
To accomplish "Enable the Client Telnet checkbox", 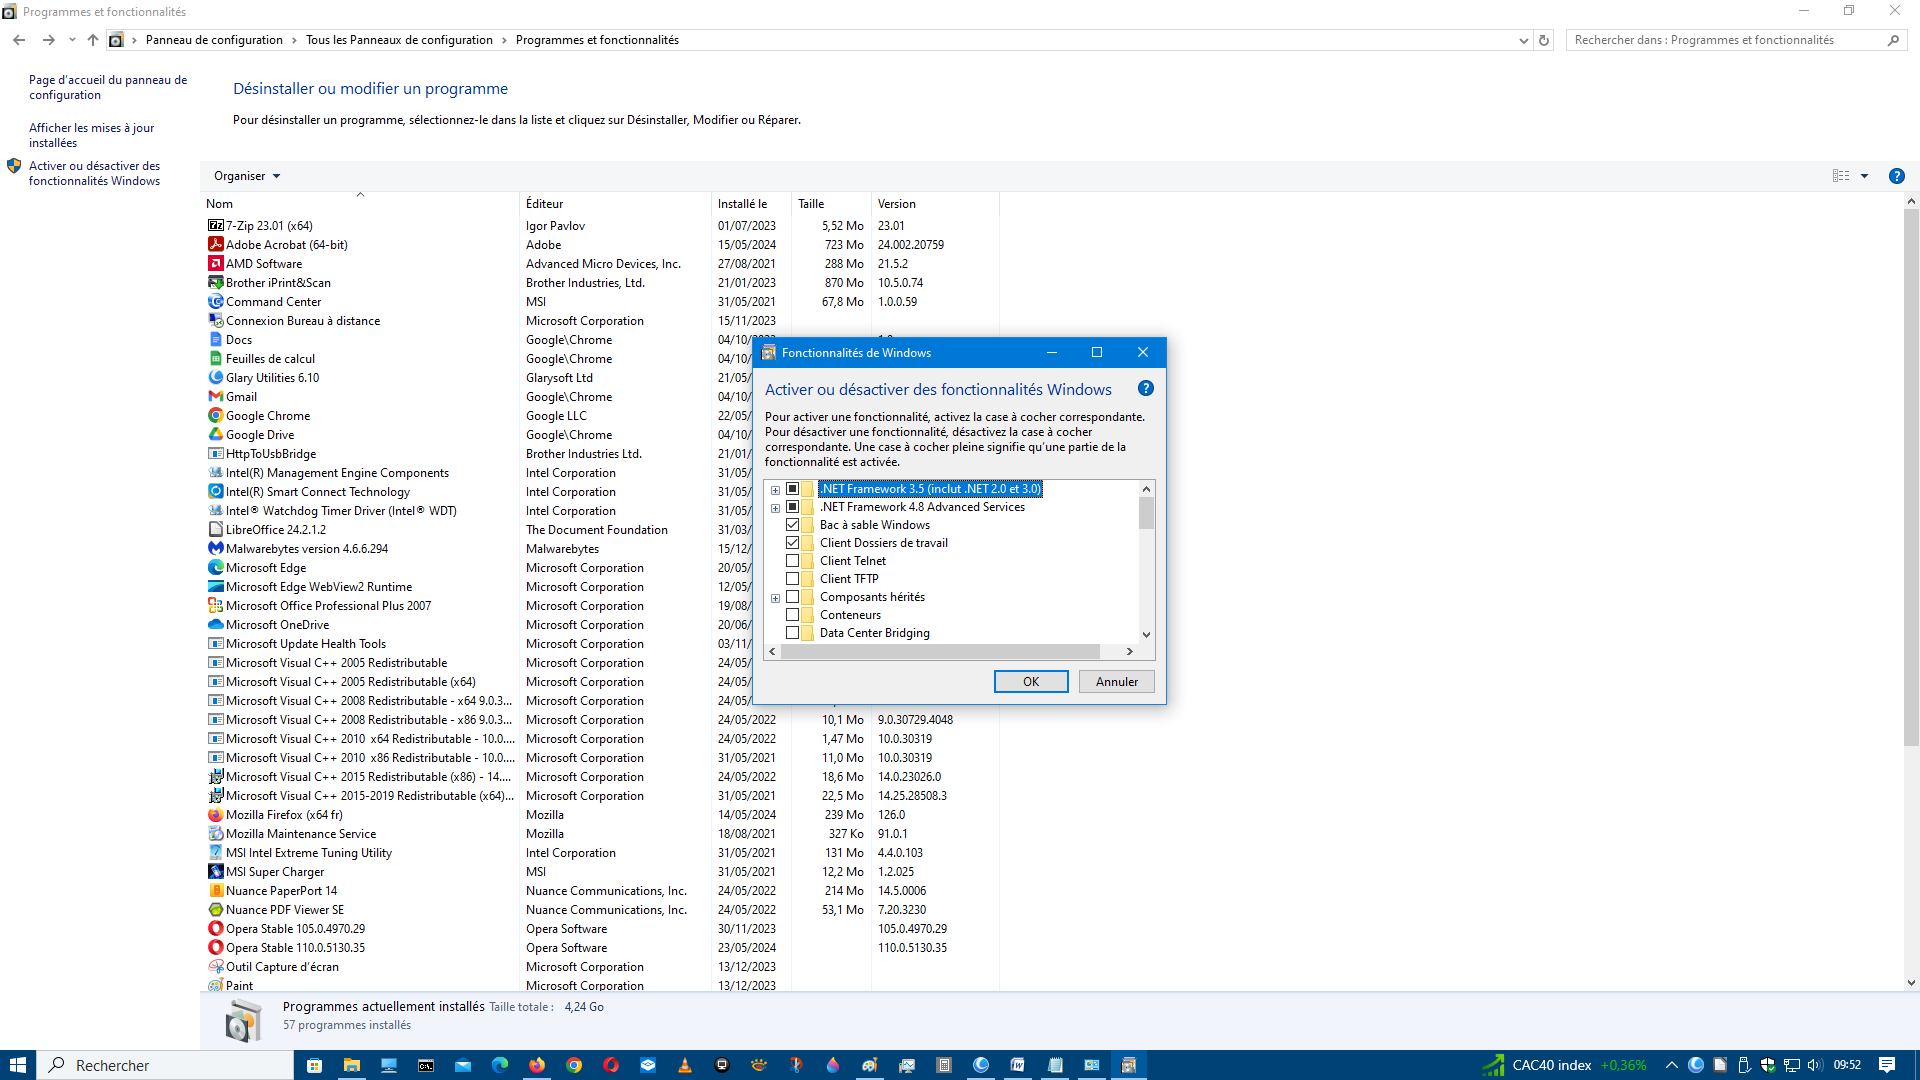I will 793,561.
